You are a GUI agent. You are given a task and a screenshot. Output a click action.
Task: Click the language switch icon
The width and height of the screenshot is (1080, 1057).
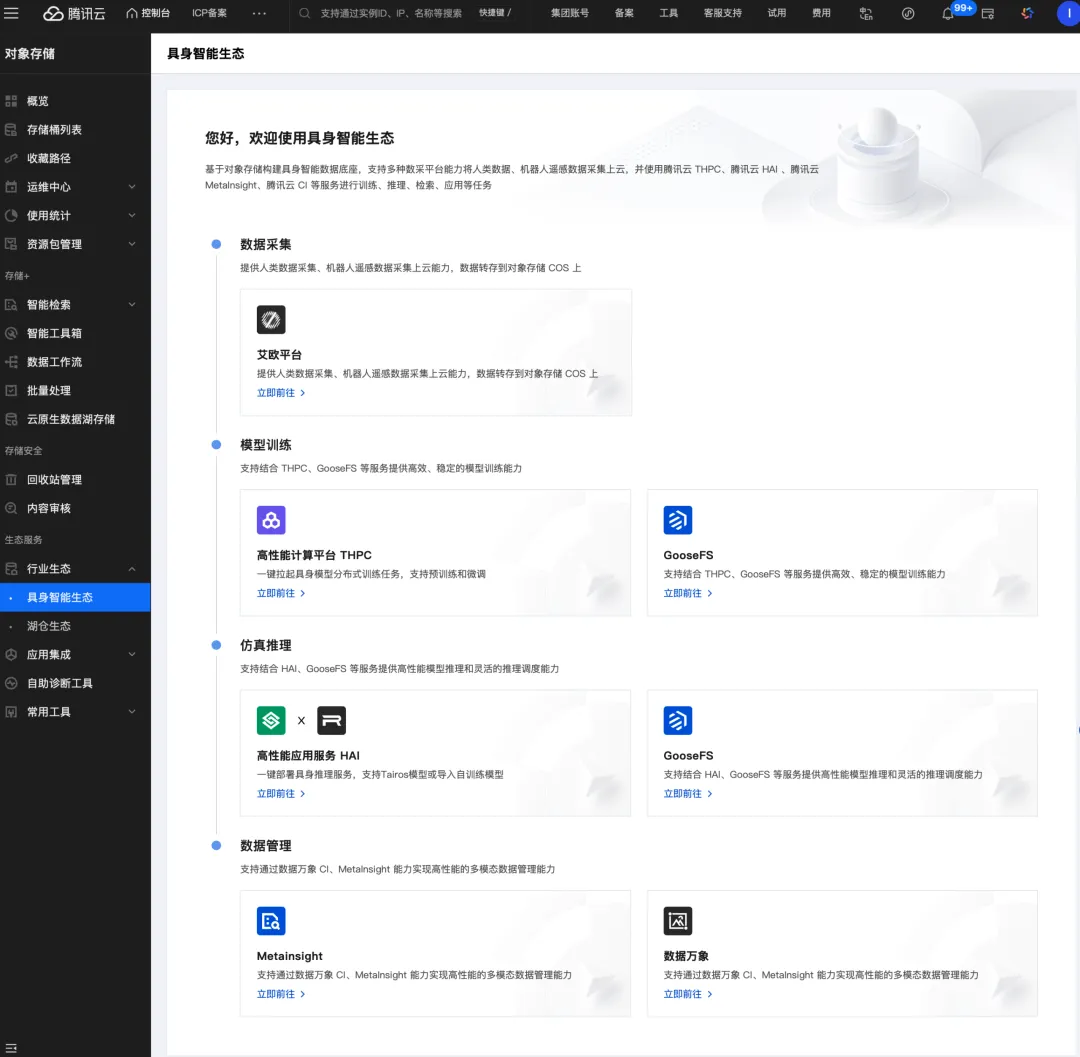pos(866,13)
